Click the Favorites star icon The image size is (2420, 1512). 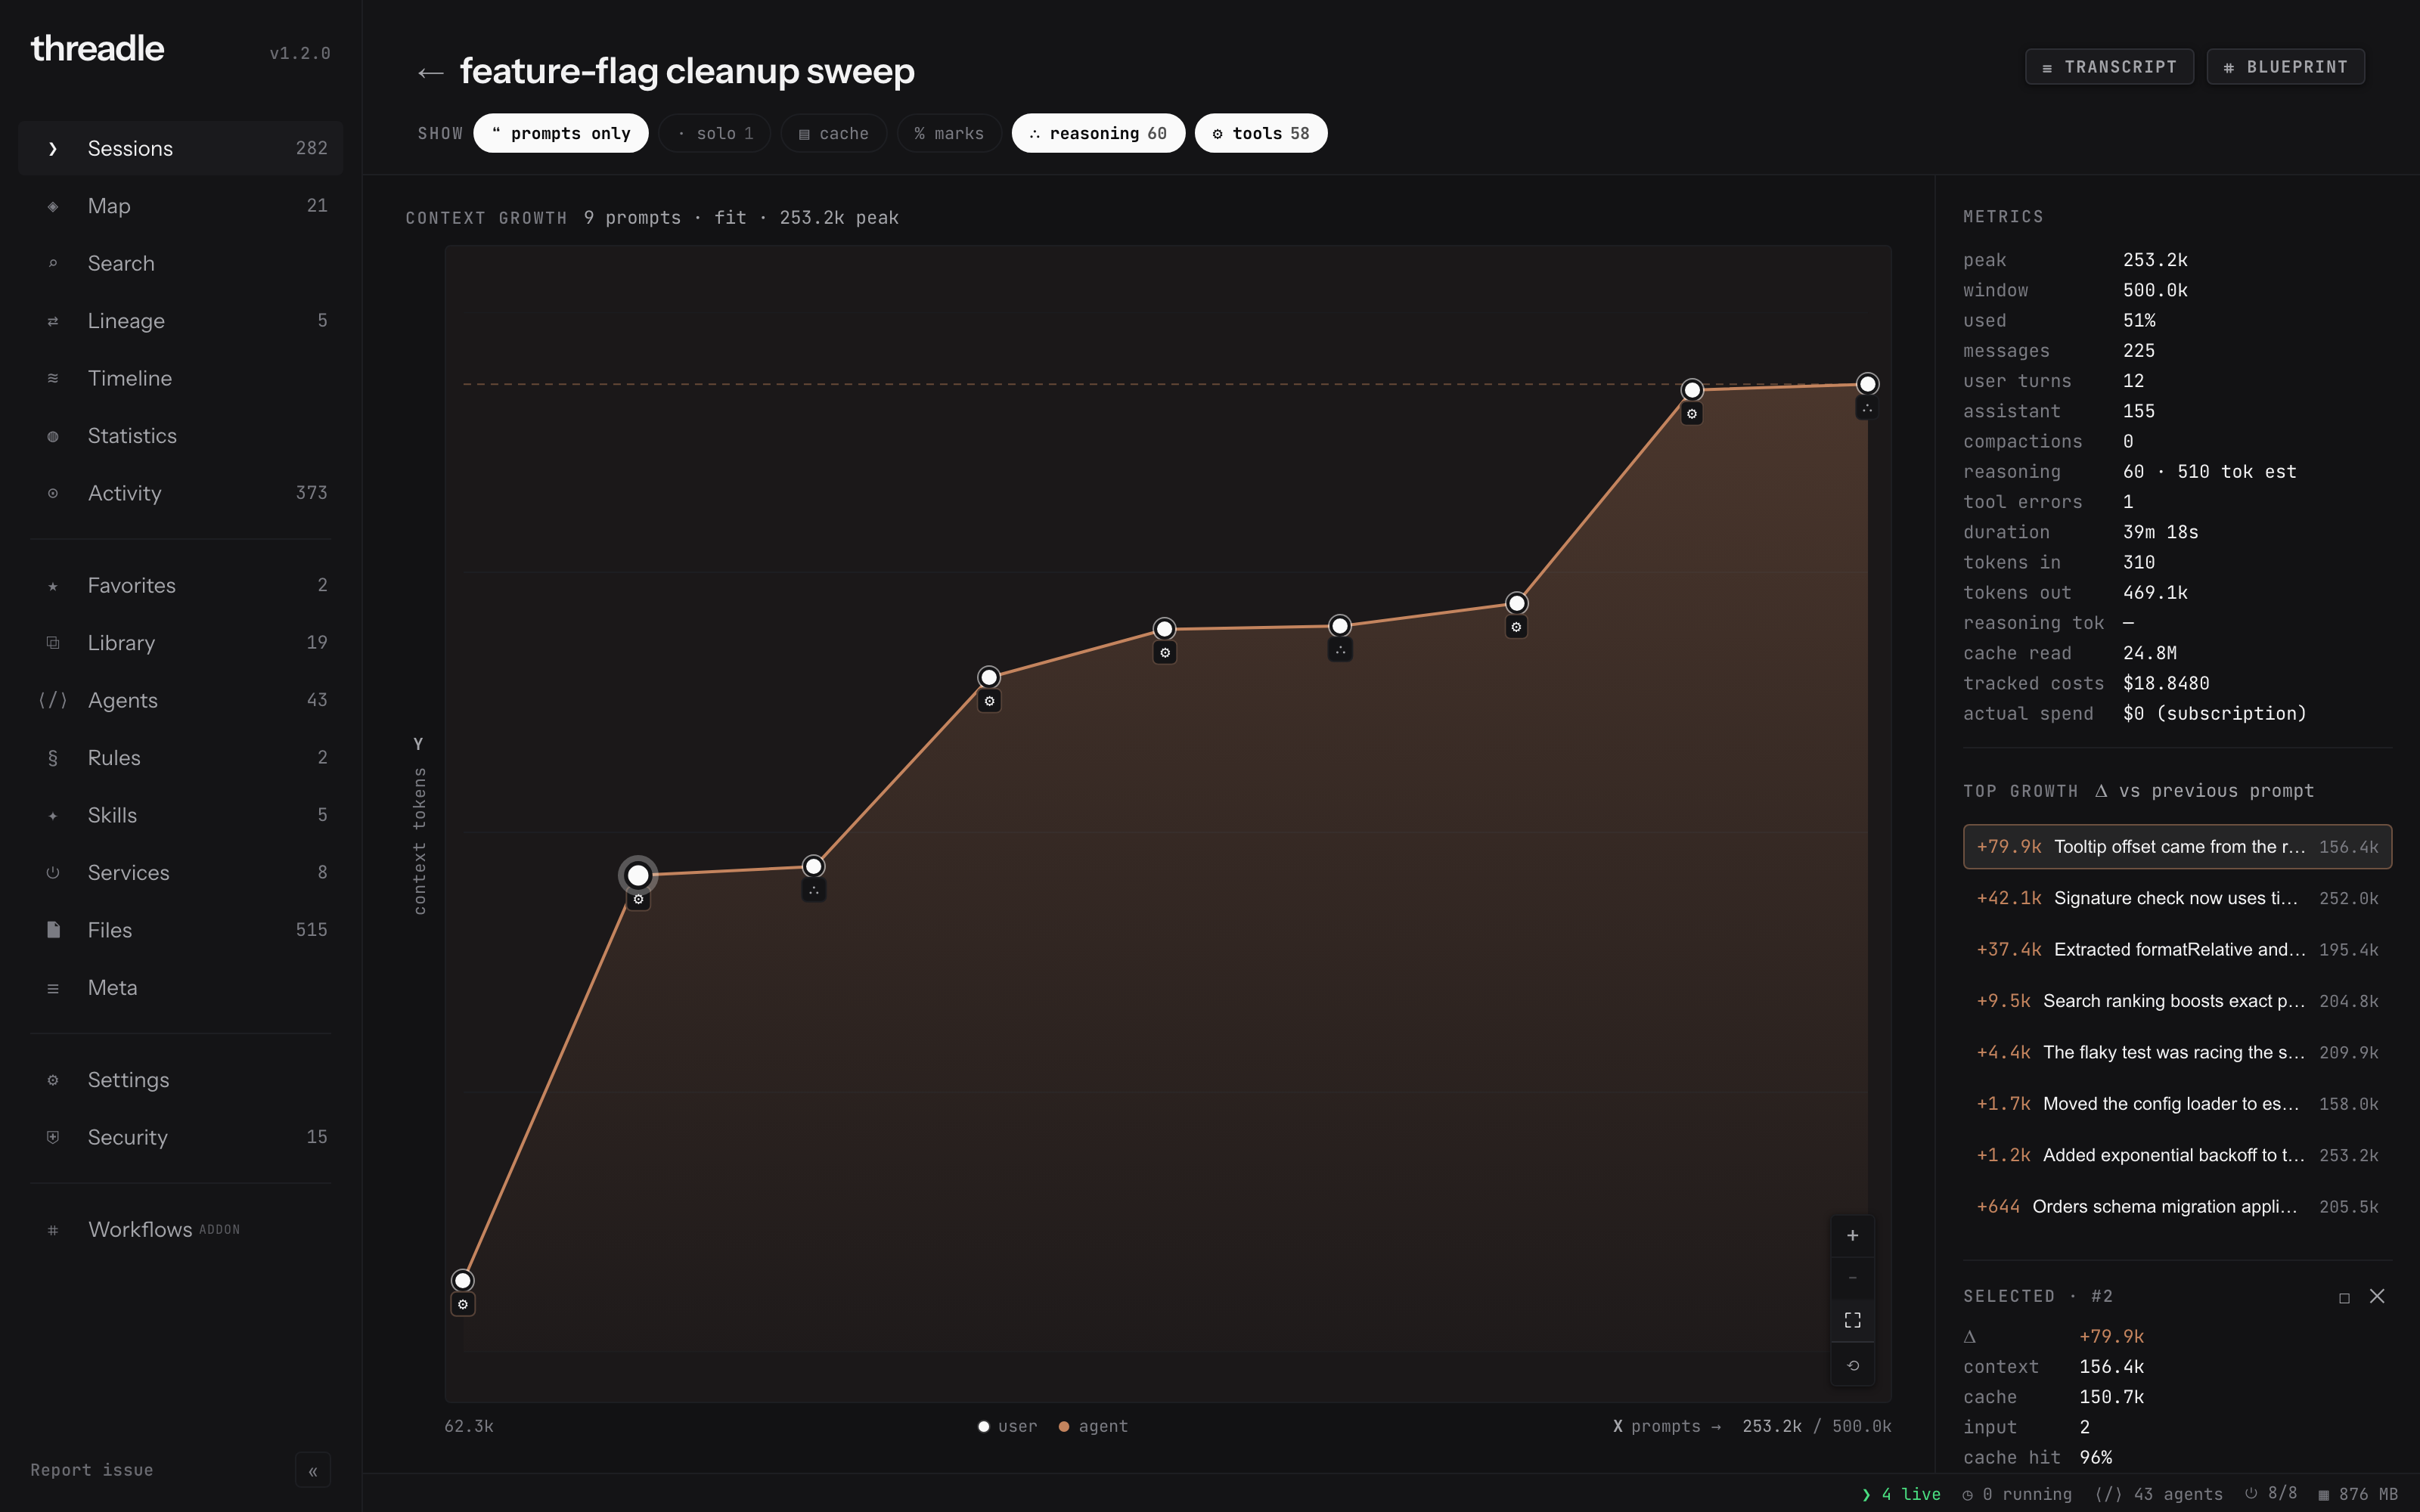click(x=53, y=586)
